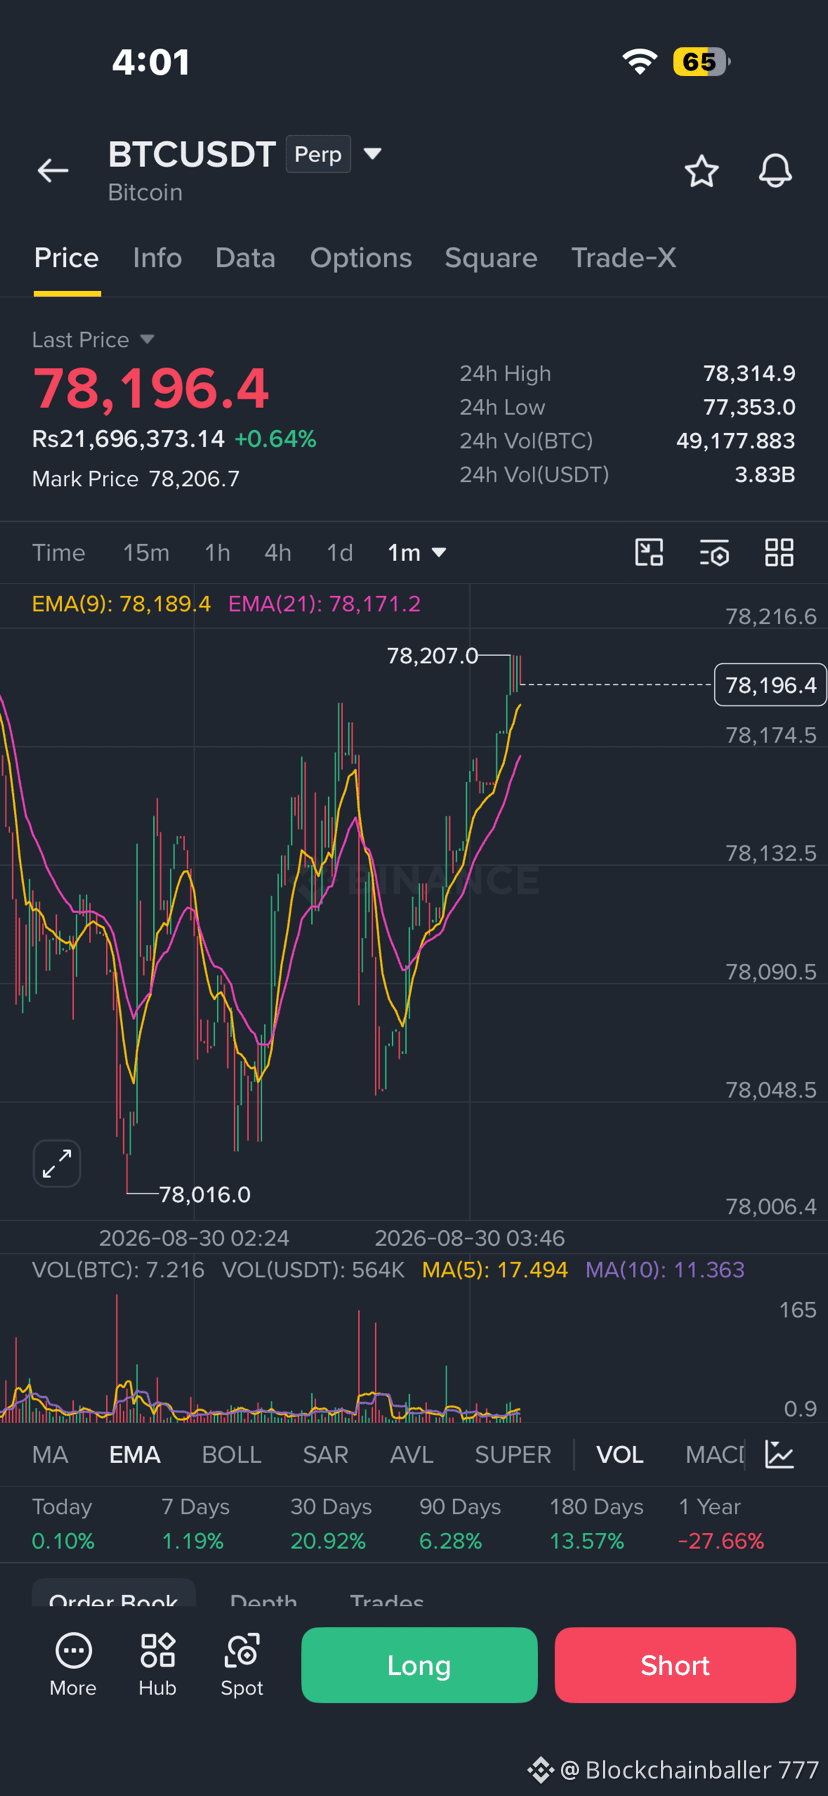Image resolution: width=828 pixels, height=1796 pixels.
Task: Open the Data tab
Action: pos(245,258)
